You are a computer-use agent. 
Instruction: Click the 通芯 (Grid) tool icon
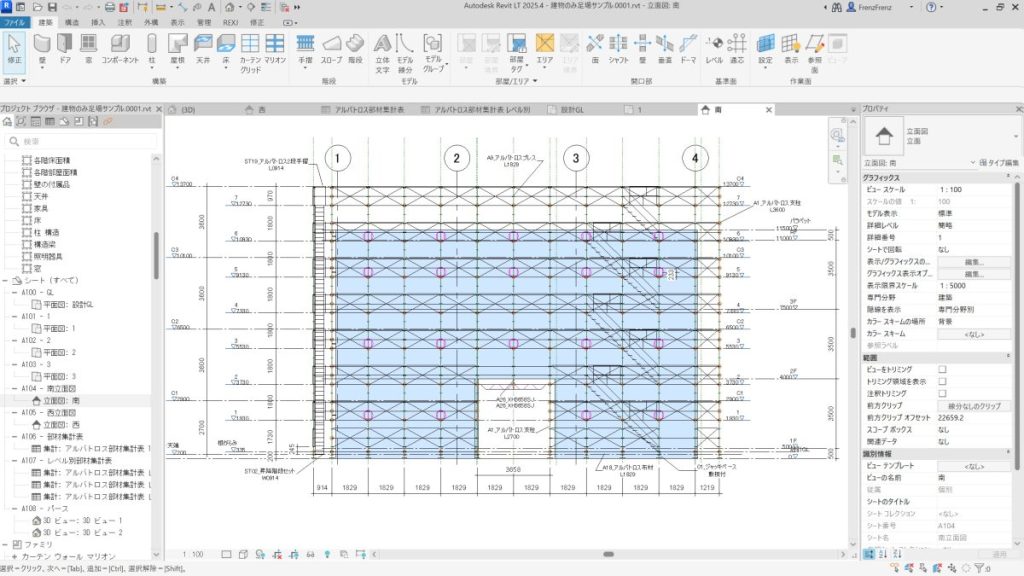click(x=739, y=46)
